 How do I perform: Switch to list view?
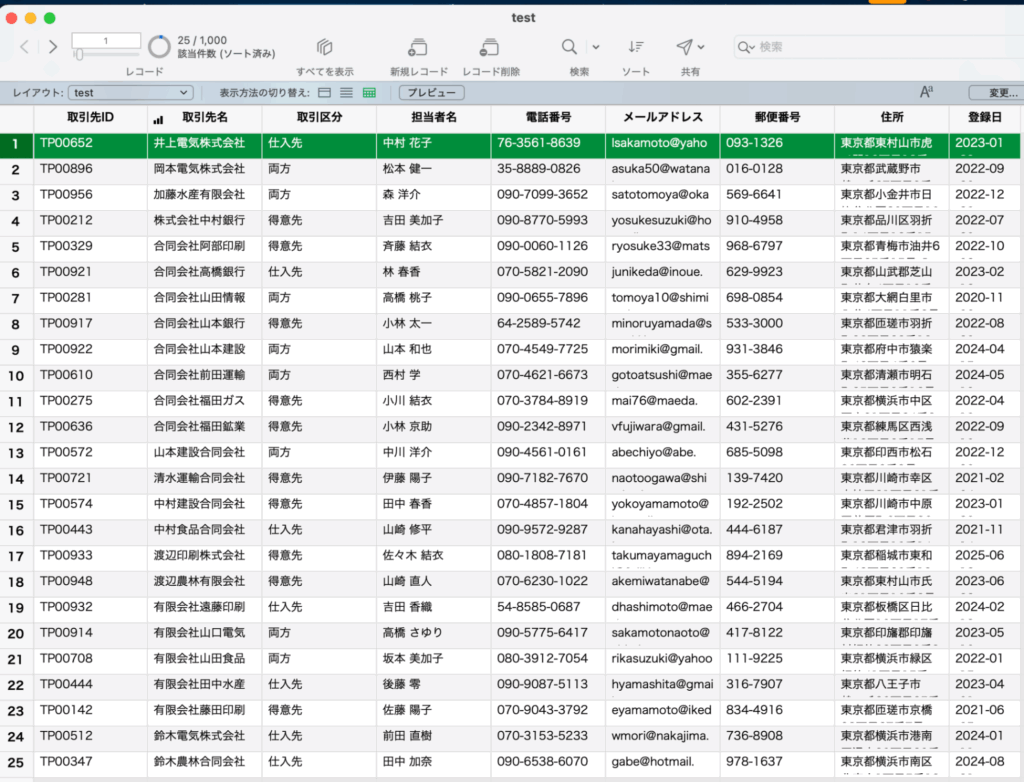(x=346, y=93)
